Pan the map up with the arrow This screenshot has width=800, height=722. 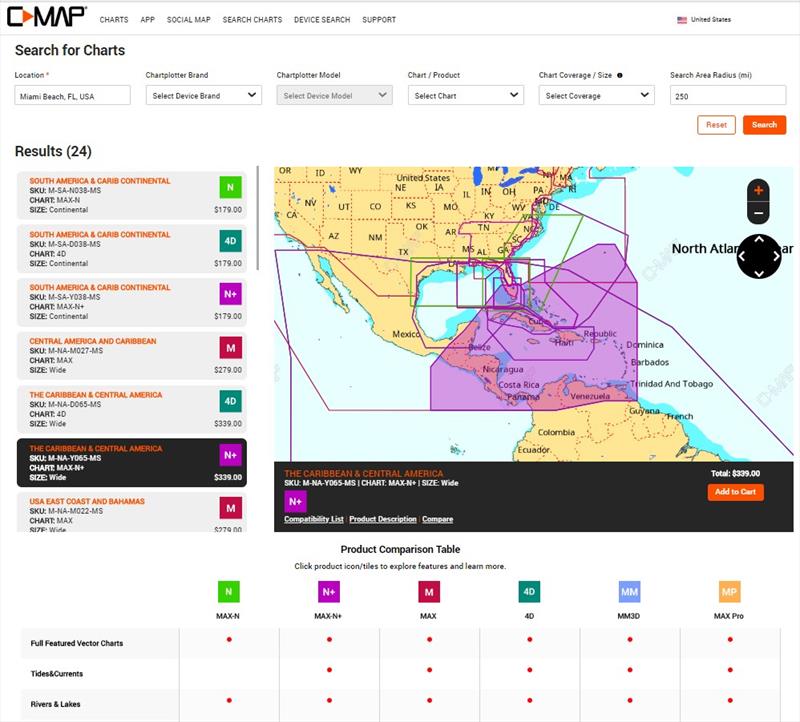click(759, 240)
